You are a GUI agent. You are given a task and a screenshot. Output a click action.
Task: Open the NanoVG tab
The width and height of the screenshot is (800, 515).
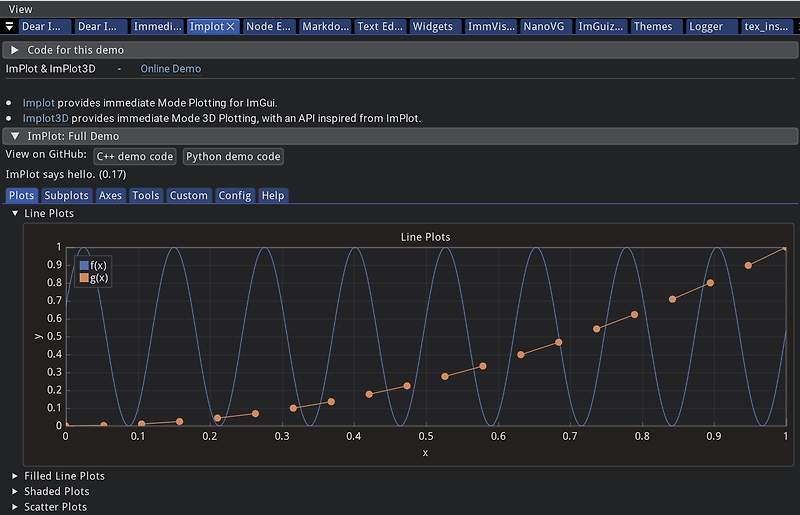tap(544, 27)
